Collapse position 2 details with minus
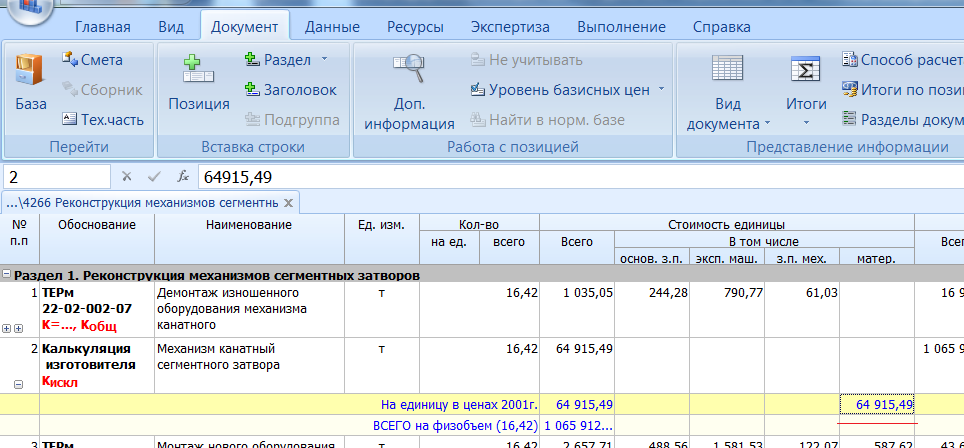964x448 pixels. (19, 384)
